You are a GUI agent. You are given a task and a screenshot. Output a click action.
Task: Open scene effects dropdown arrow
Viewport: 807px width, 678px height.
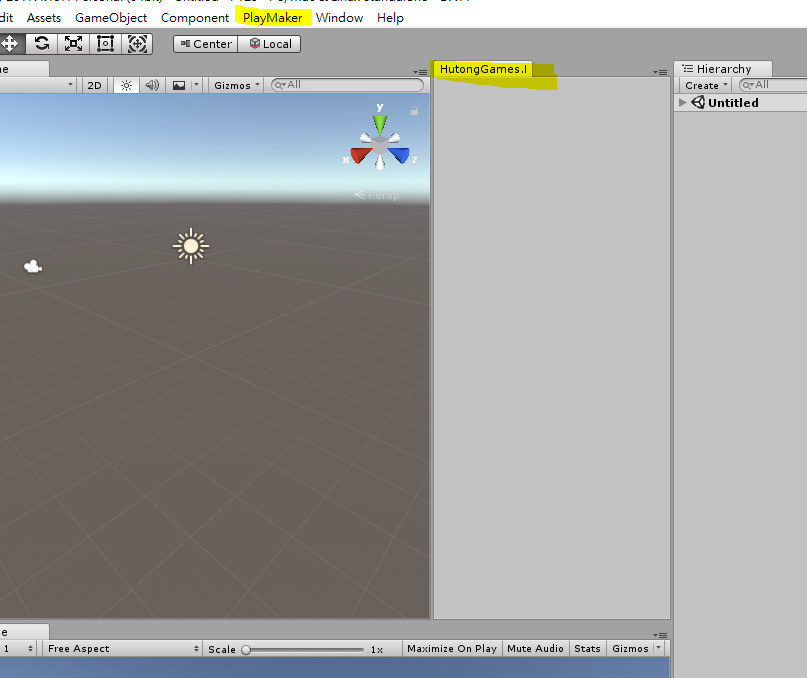pos(196,85)
